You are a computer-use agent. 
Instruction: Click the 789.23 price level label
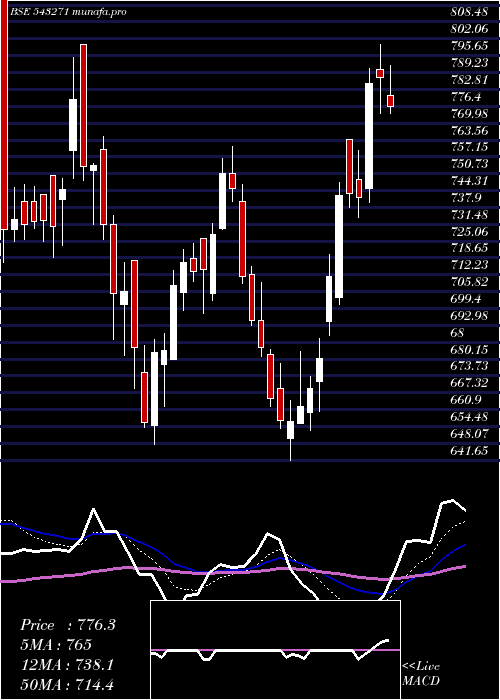click(469, 63)
